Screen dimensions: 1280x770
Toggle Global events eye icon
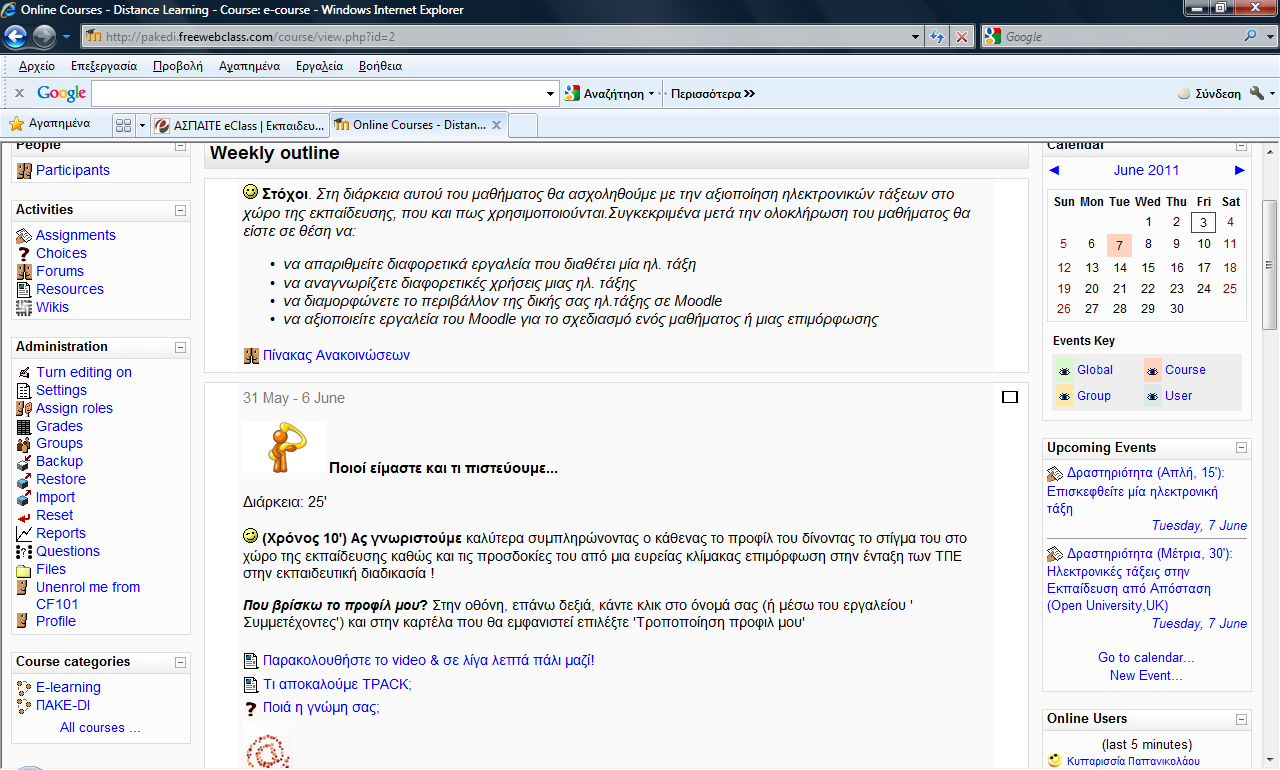pos(1065,370)
